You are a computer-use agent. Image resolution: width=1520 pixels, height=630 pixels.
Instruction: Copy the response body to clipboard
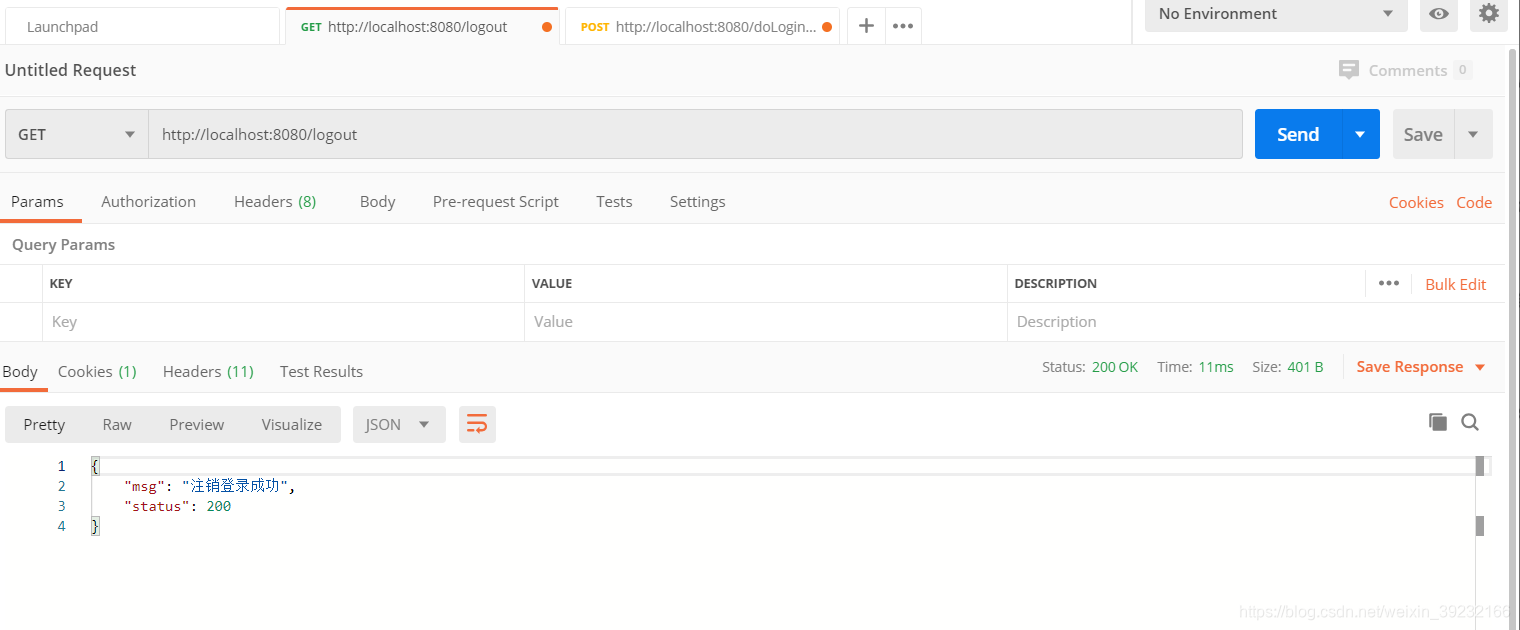1438,422
